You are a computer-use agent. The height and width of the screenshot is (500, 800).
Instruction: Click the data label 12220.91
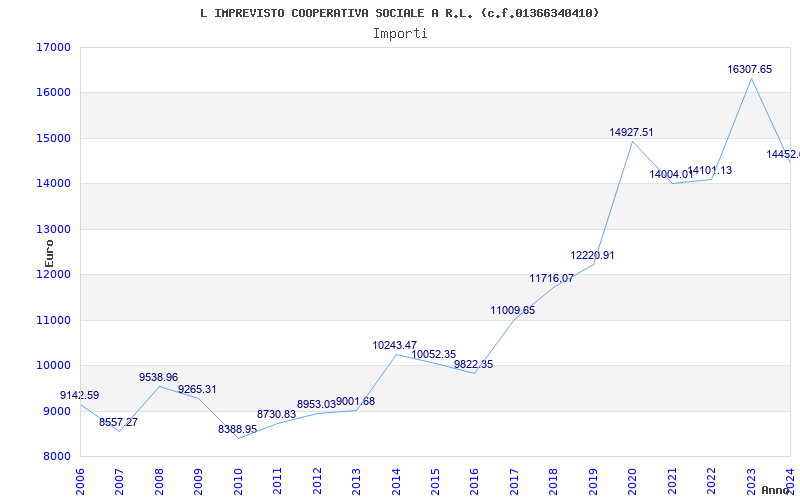tap(592, 256)
